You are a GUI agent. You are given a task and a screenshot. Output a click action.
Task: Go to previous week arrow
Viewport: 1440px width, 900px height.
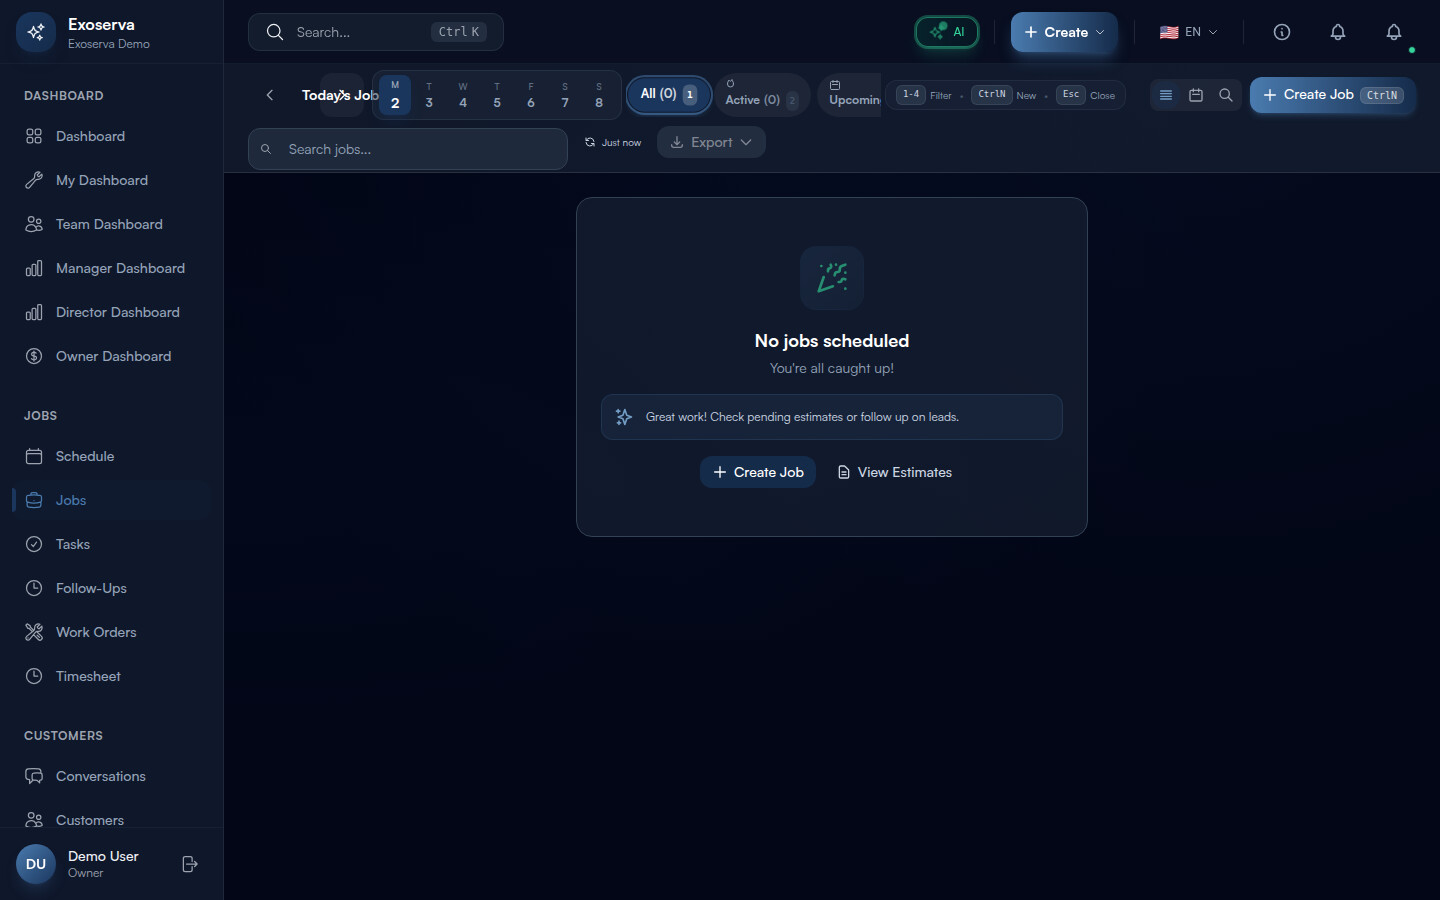(269, 95)
